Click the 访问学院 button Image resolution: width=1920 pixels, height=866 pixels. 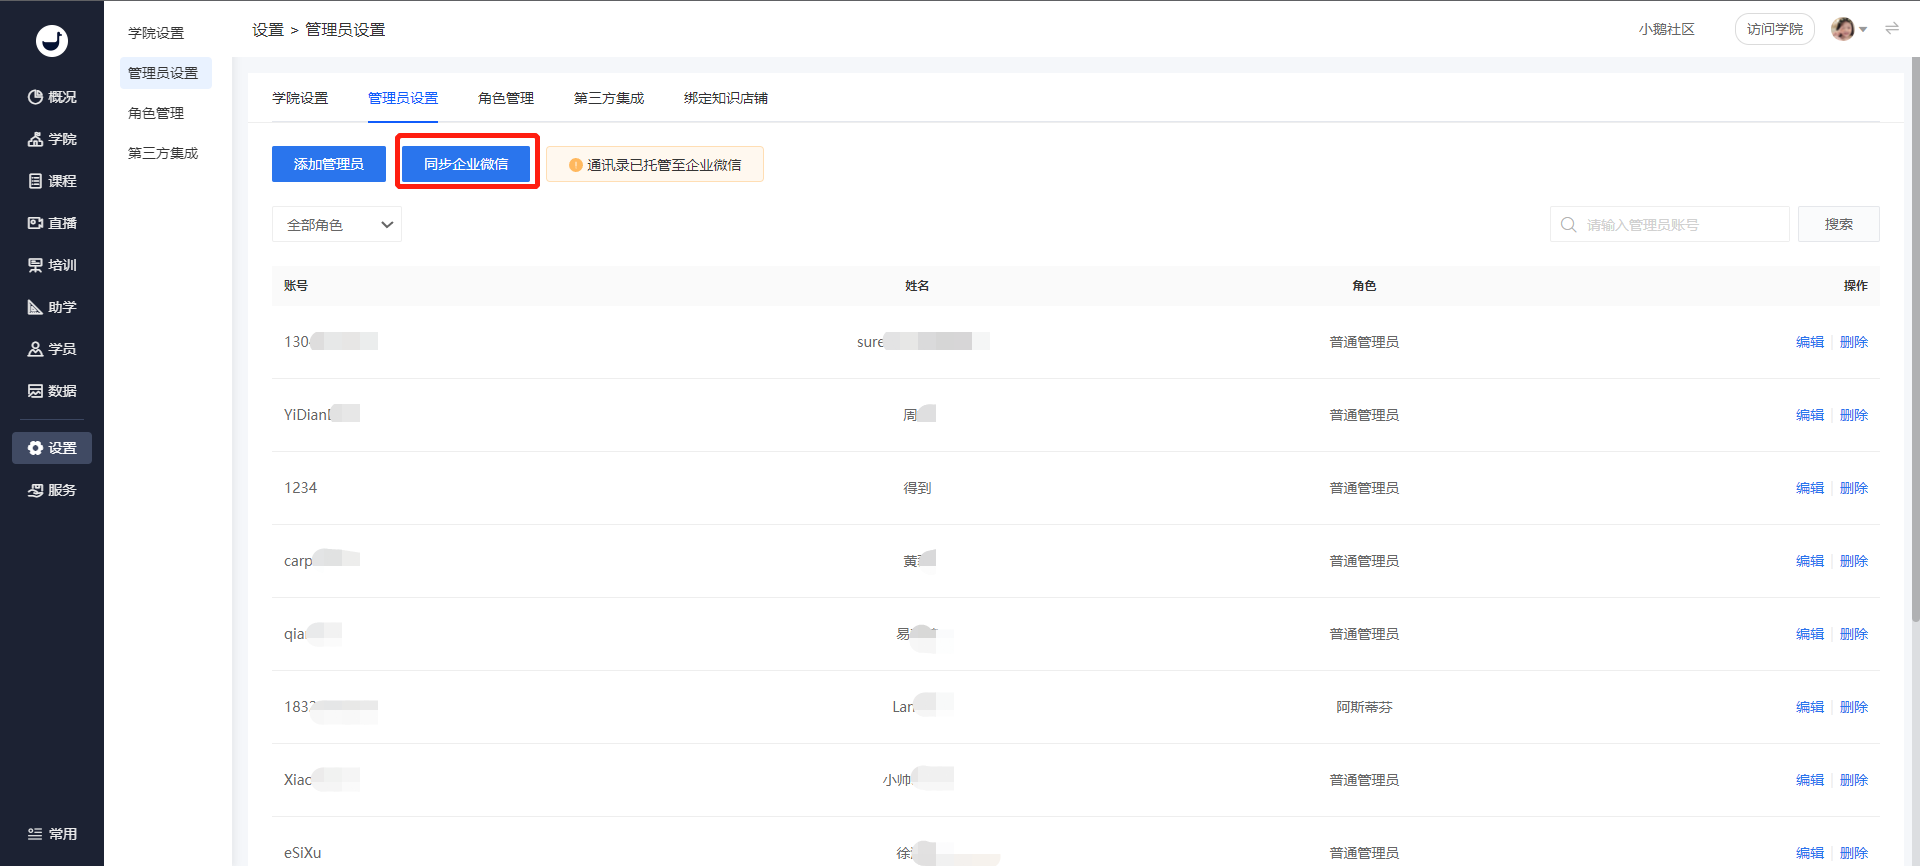(1775, 29)
